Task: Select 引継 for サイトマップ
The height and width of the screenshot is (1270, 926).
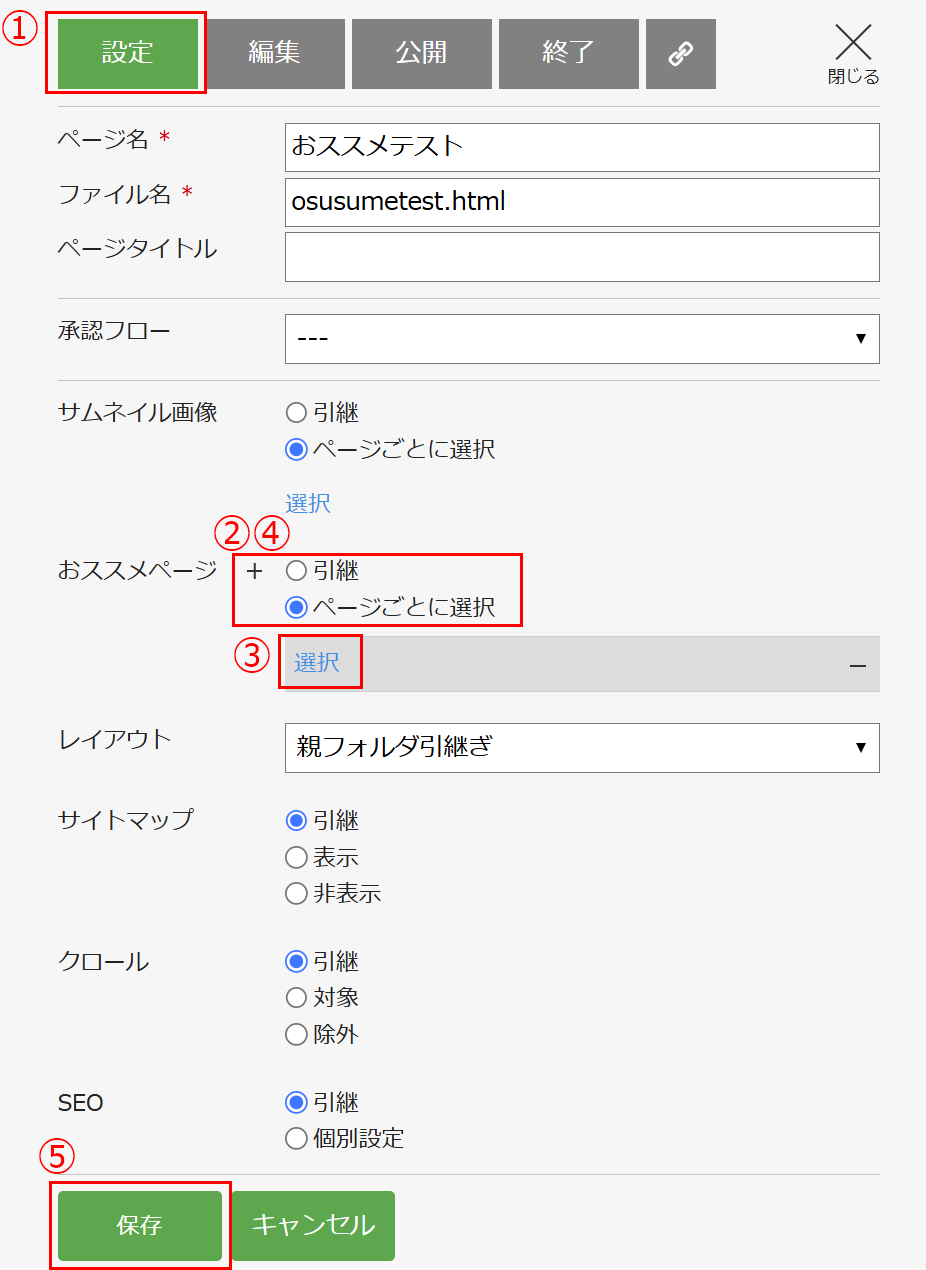Action: (x=296, y=821)
